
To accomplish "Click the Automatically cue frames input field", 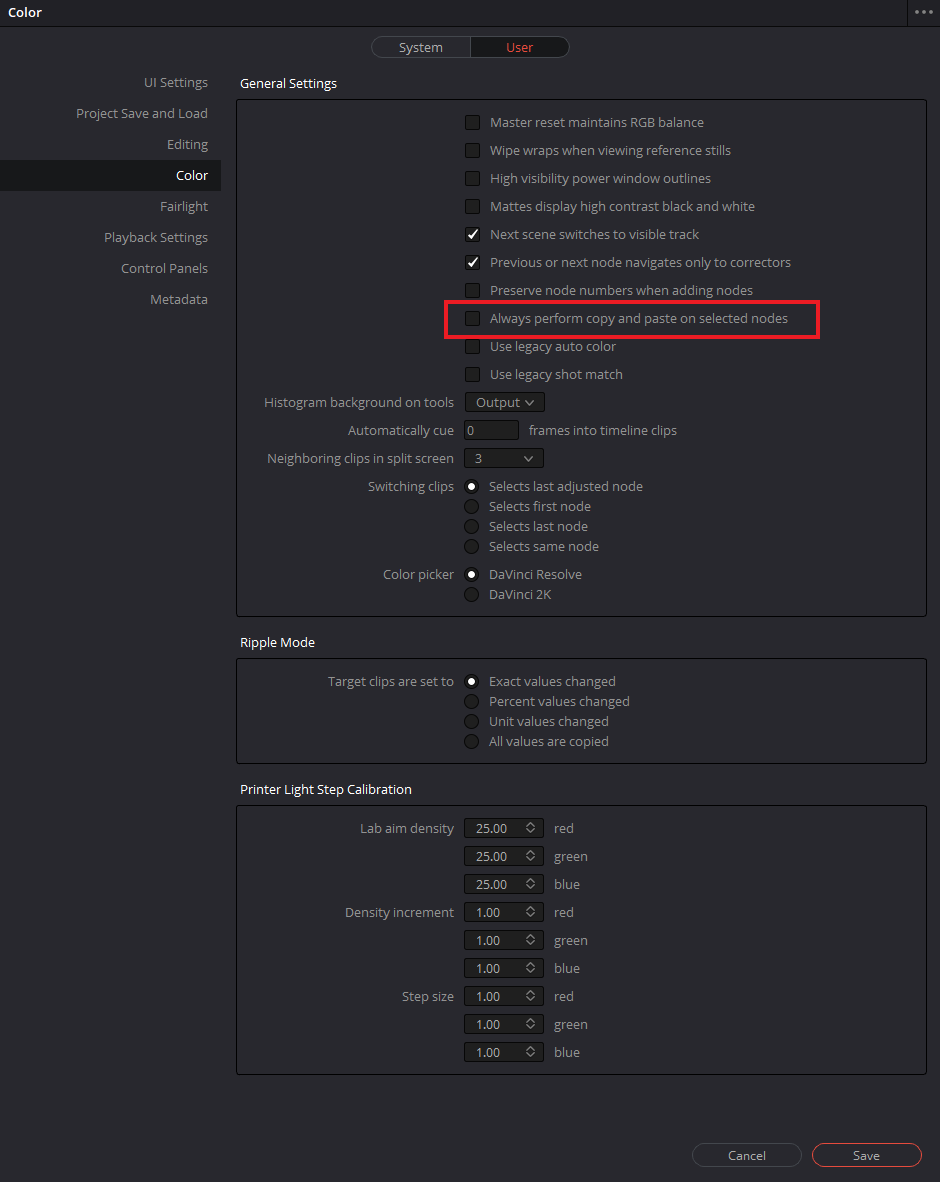I will point(491,430).
